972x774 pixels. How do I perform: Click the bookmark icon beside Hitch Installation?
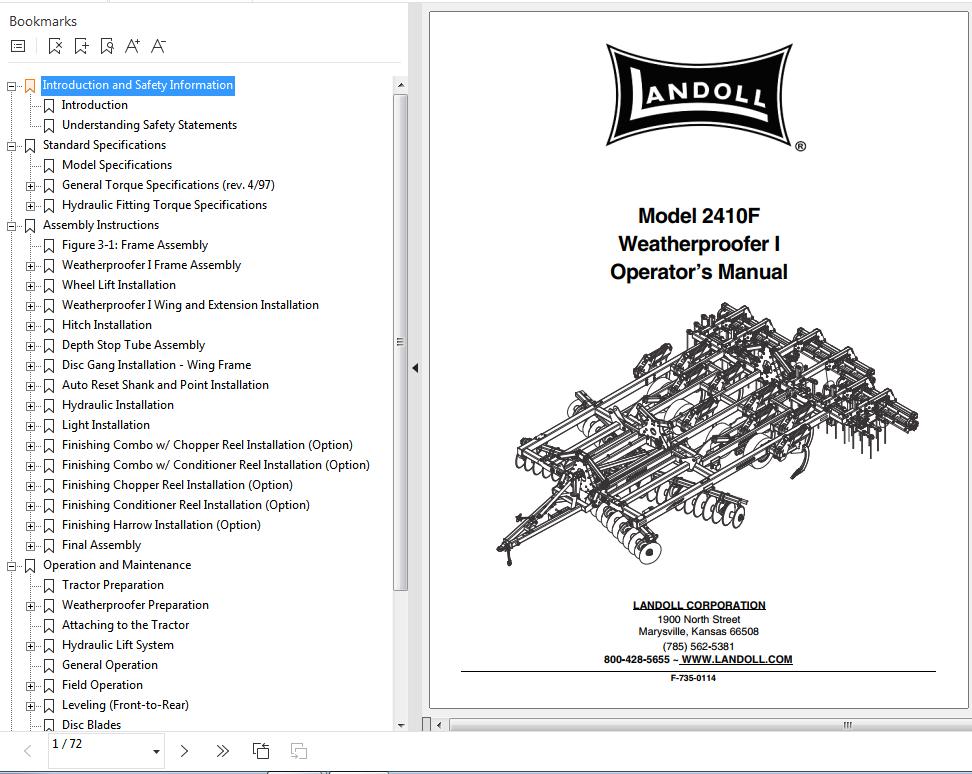pyautogui.click(x=49, y=326)
